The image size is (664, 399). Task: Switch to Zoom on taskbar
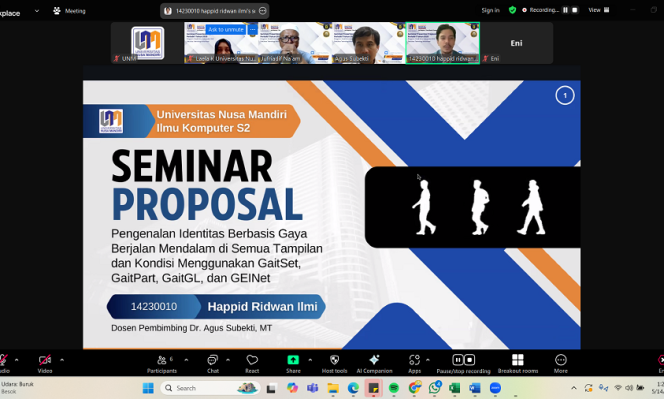click(495, 388)
